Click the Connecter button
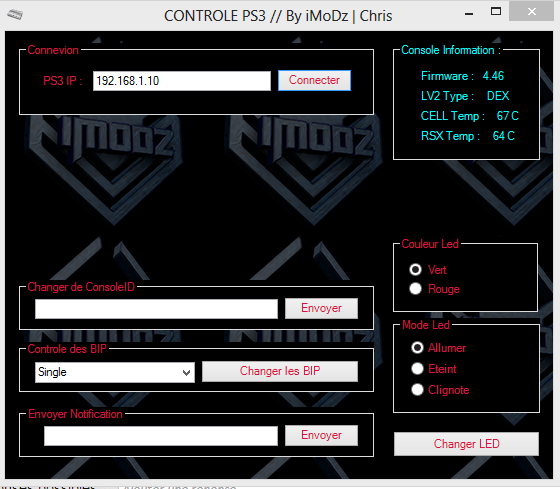 pos(314,80)
